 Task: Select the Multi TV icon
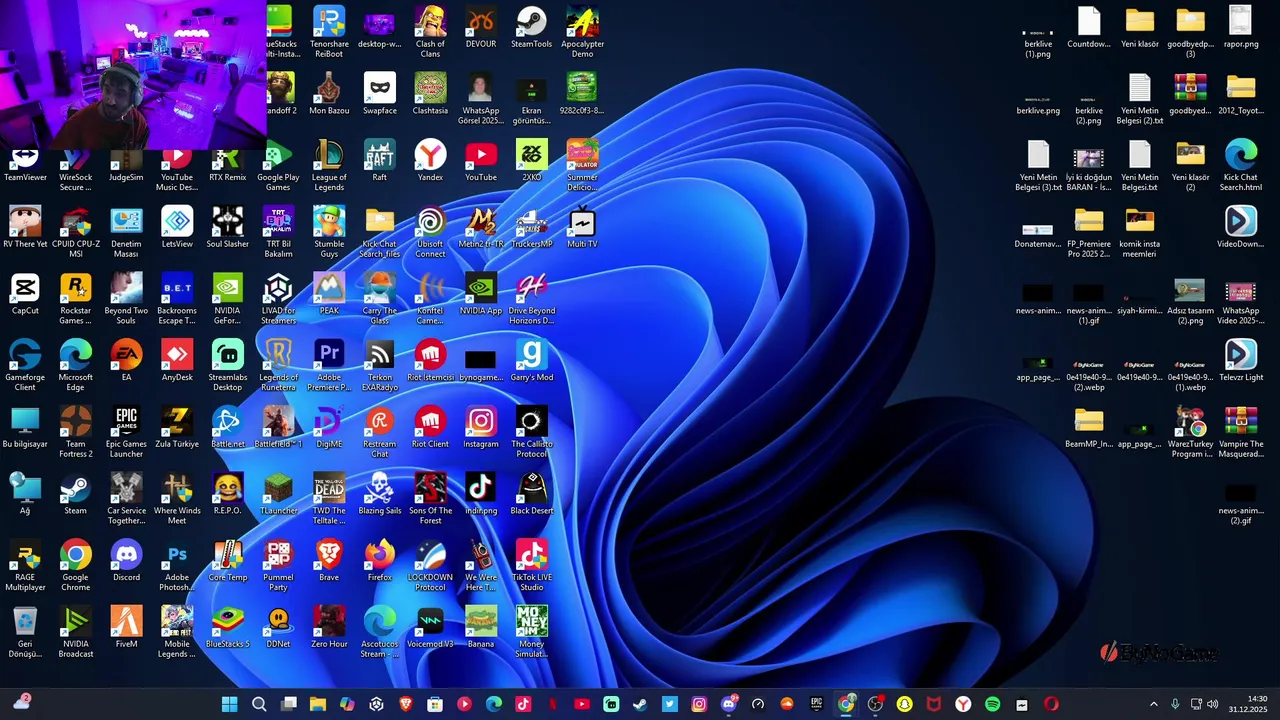click(582, 228)
